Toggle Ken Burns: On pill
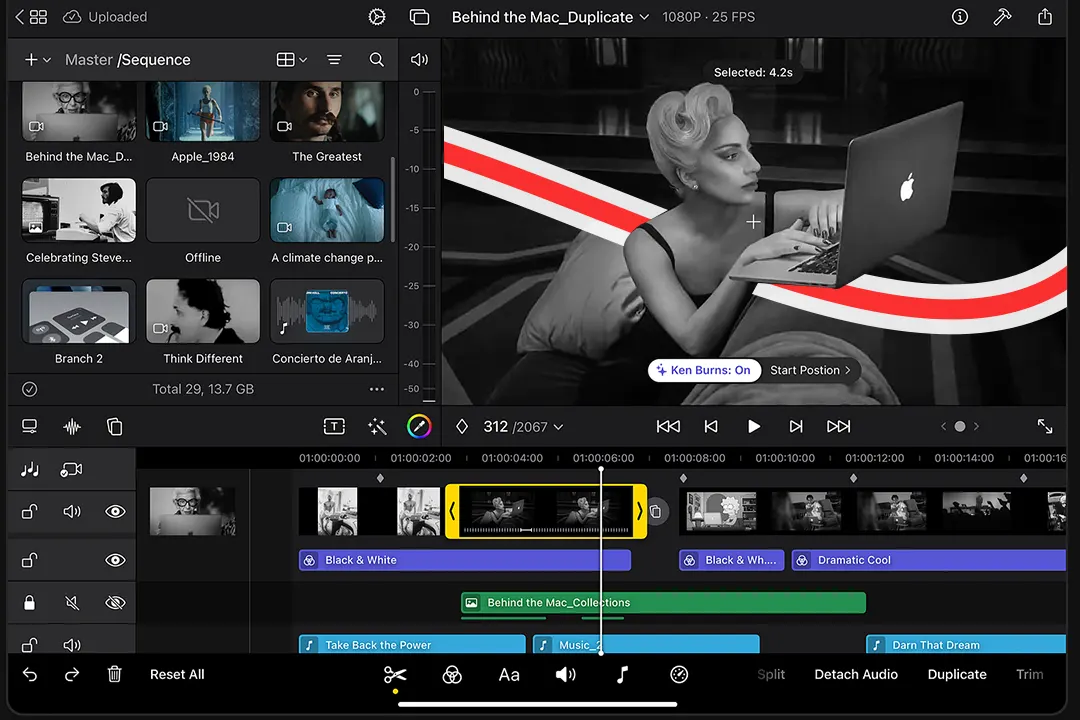1080x720 pixels. pyautogui.click(x=705, y=370)
